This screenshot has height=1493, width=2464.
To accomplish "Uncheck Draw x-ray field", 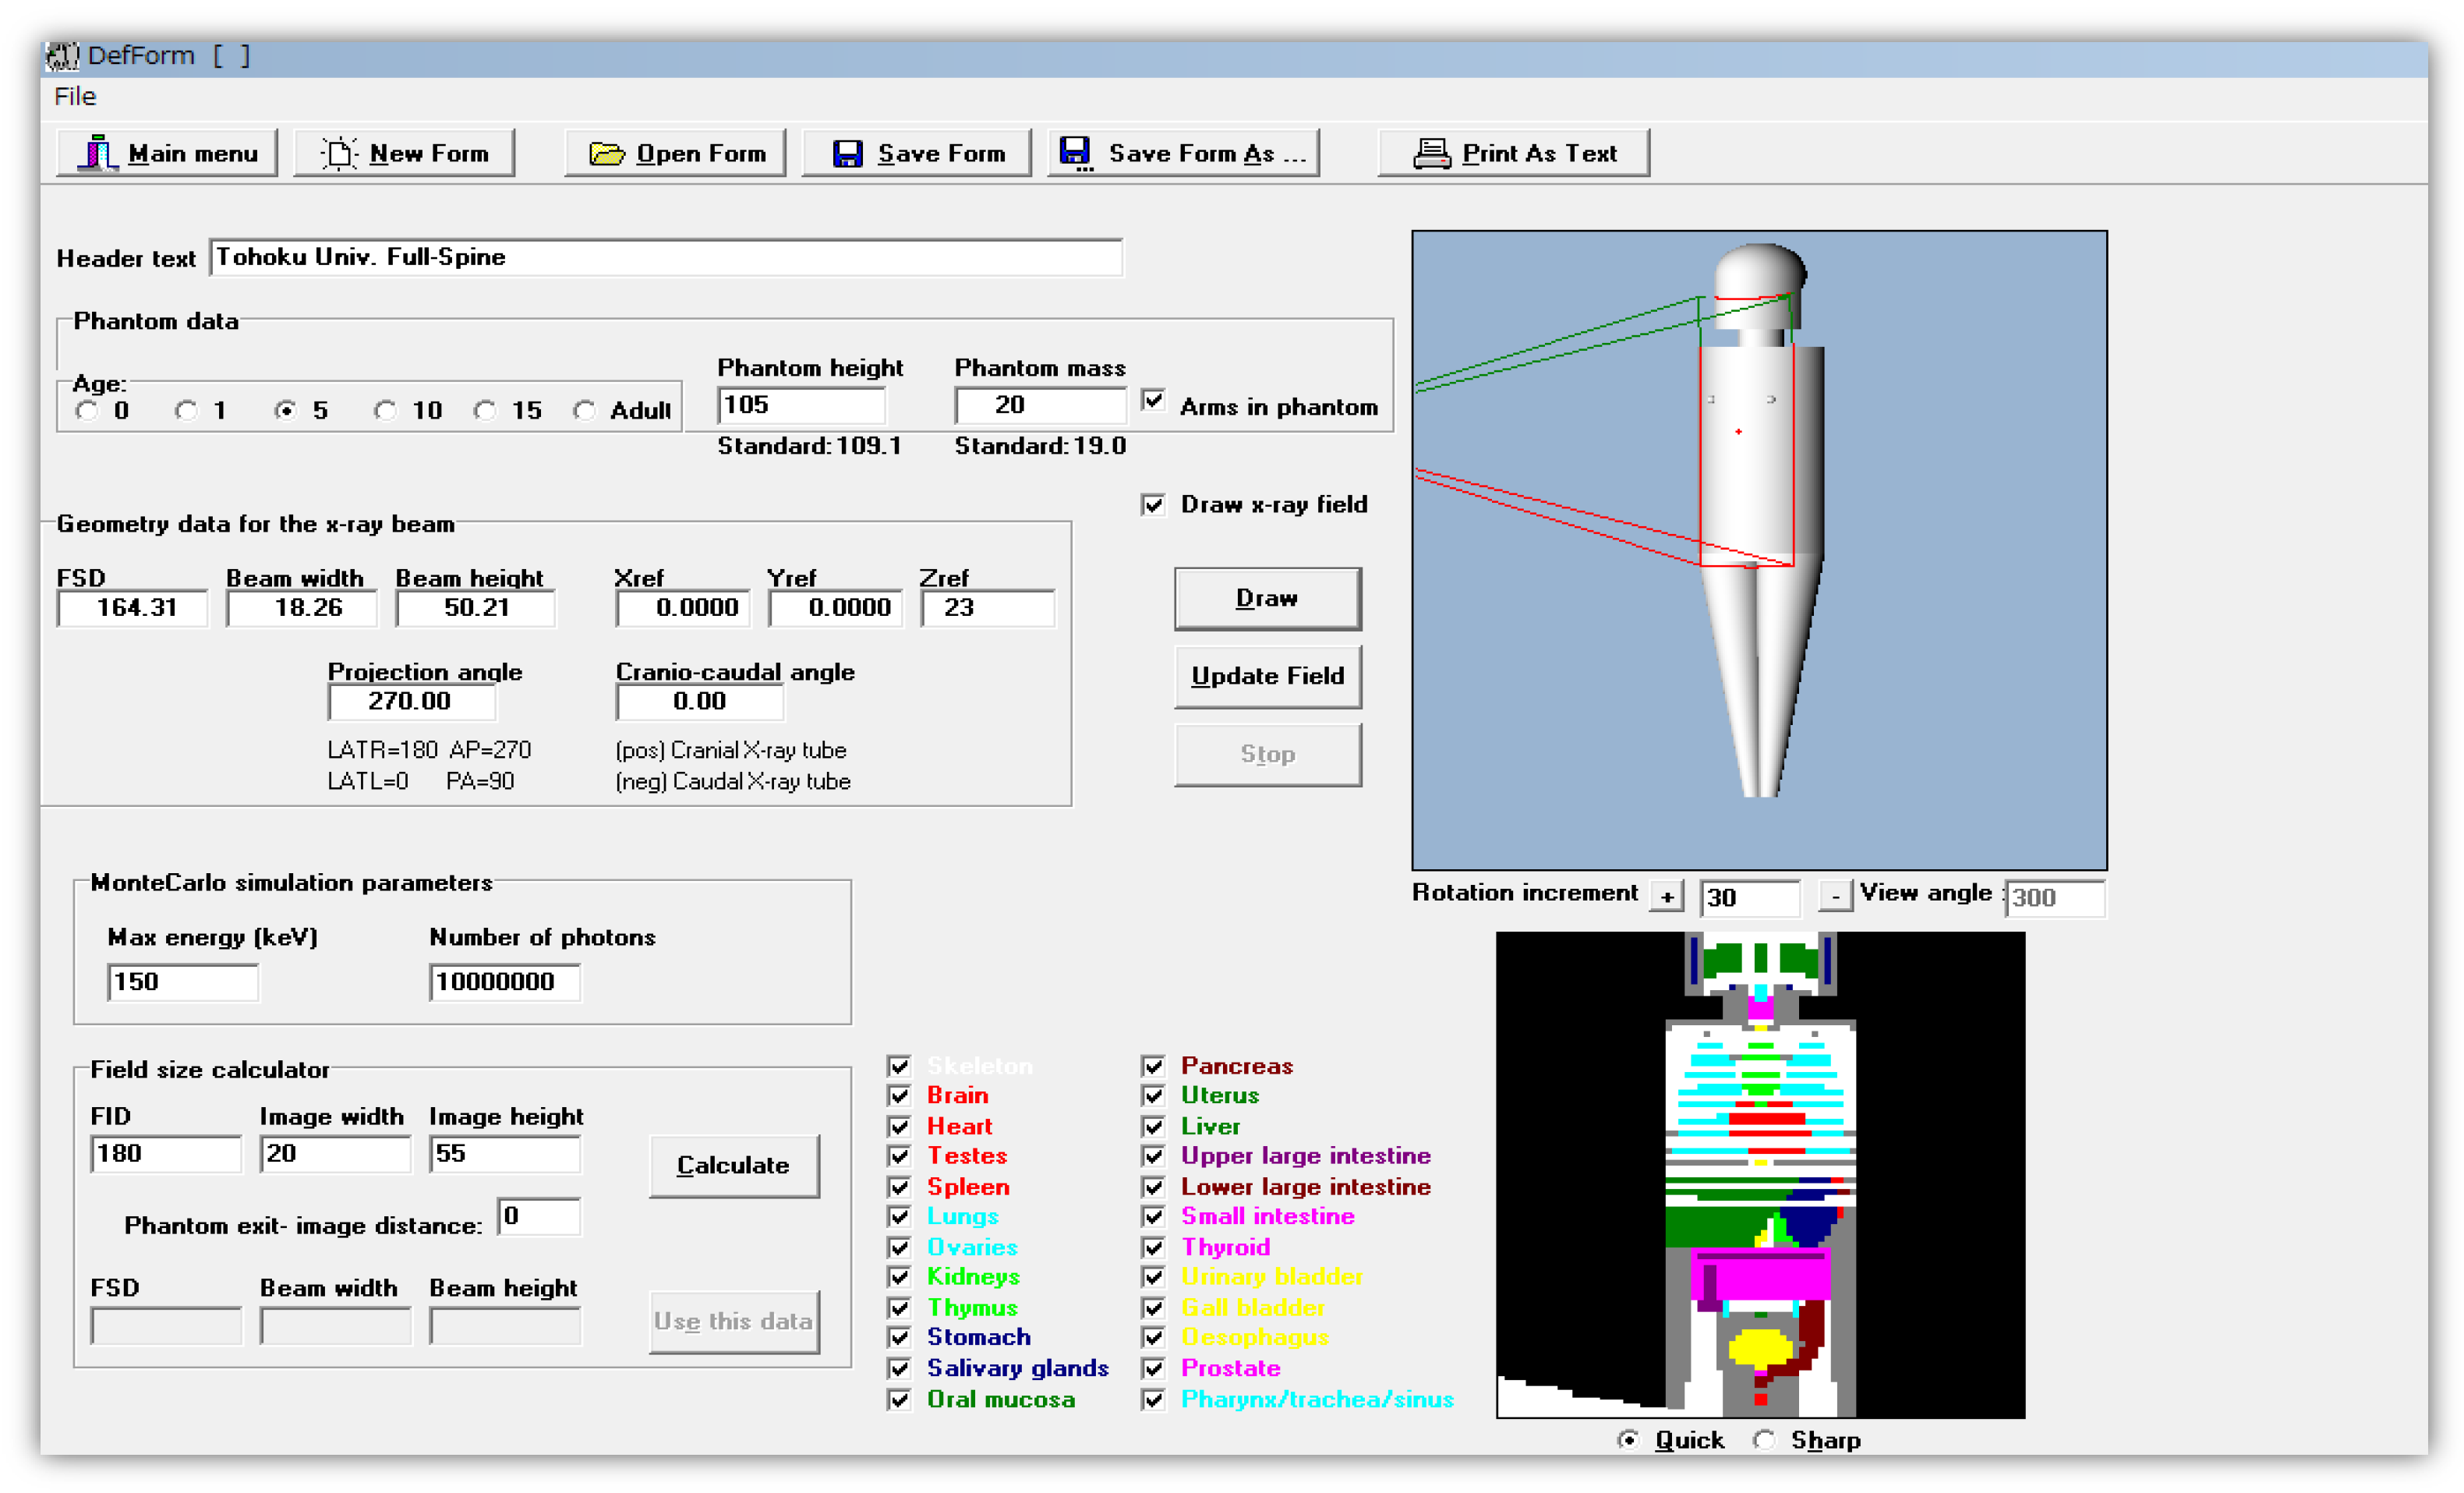I will pyautogui.click(x=1154, y=504).
